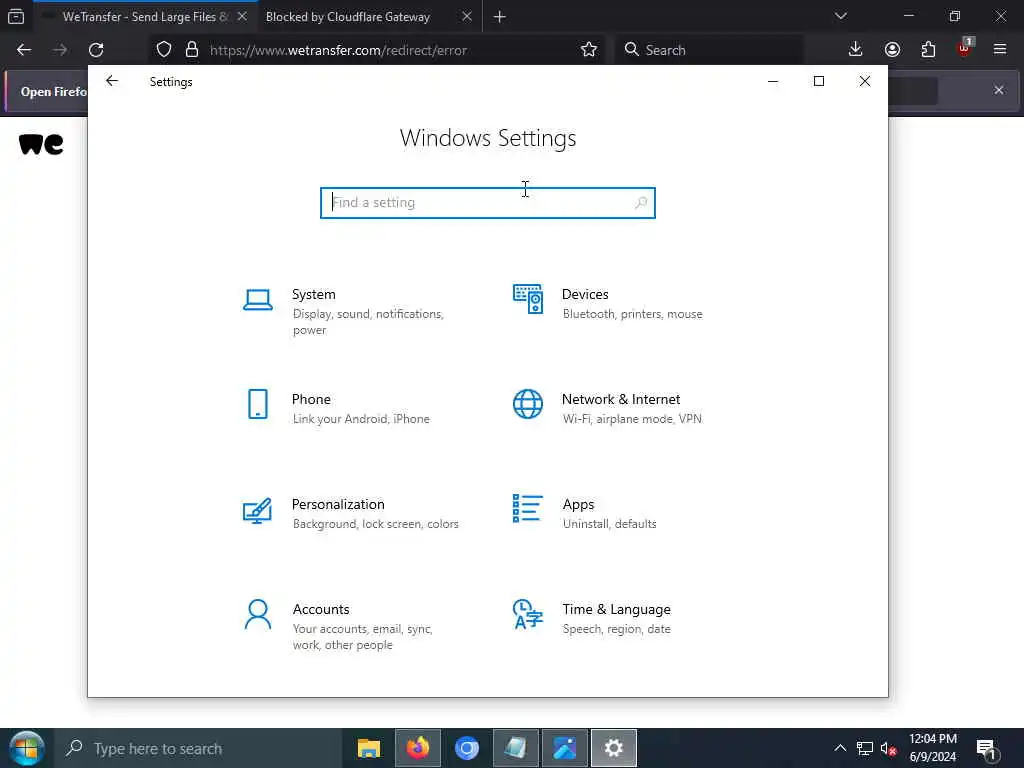Switch to the WeTransfer tab
Screen dimensions: 1024x768
145,17
